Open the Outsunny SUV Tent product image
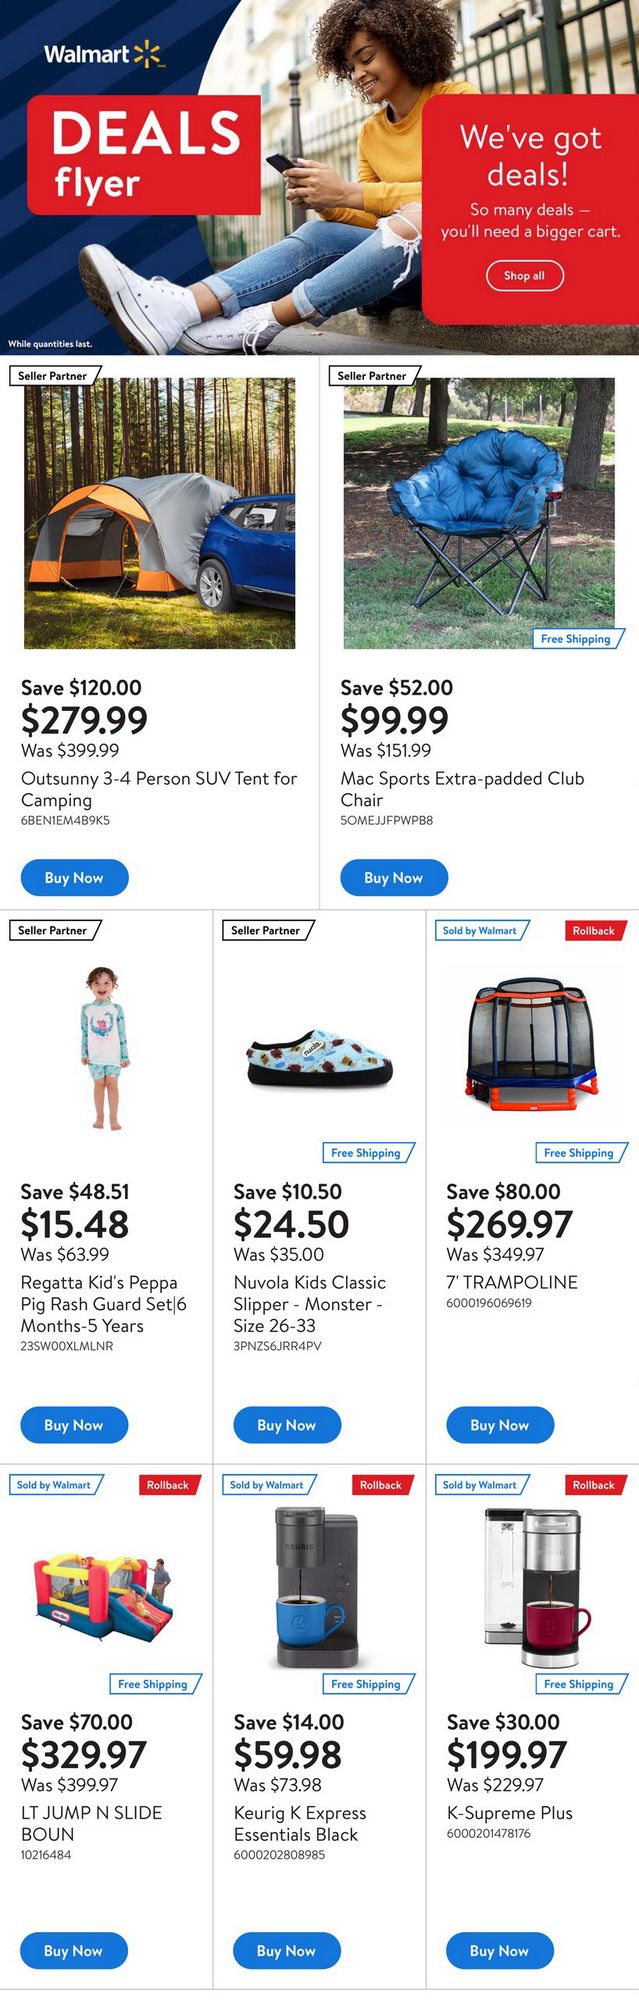This screenshot has width=639, height=2000. (159, 513)
